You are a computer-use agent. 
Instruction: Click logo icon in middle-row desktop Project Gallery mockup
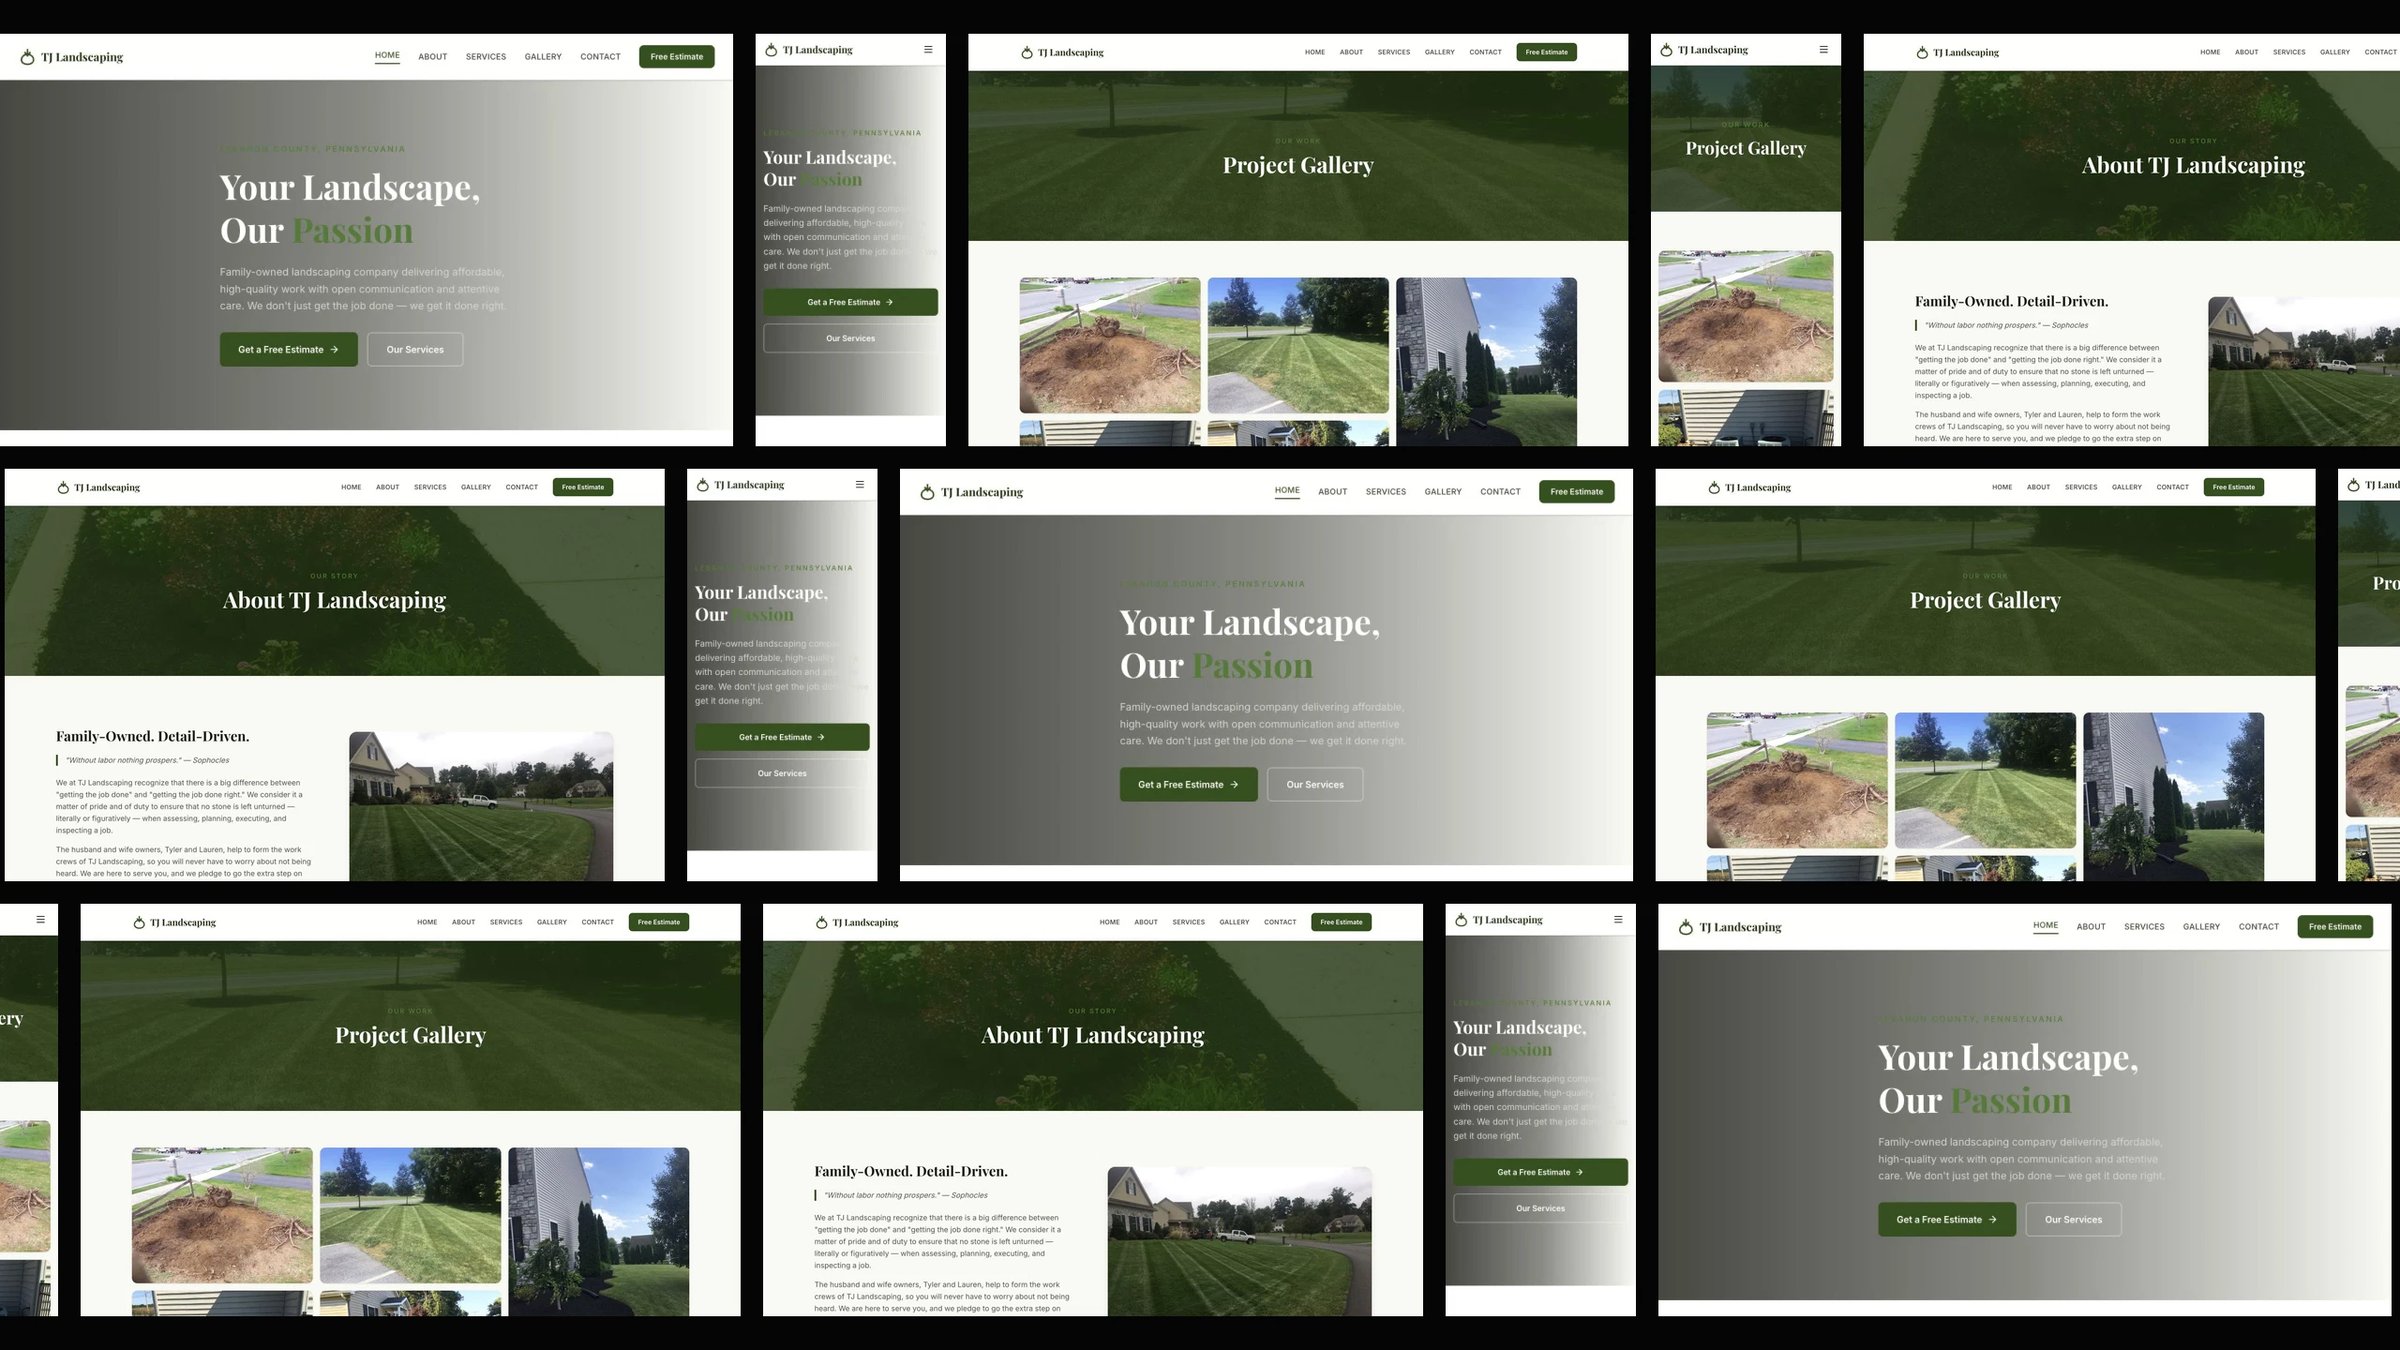pyautogui.click(x=1714, y=487)
